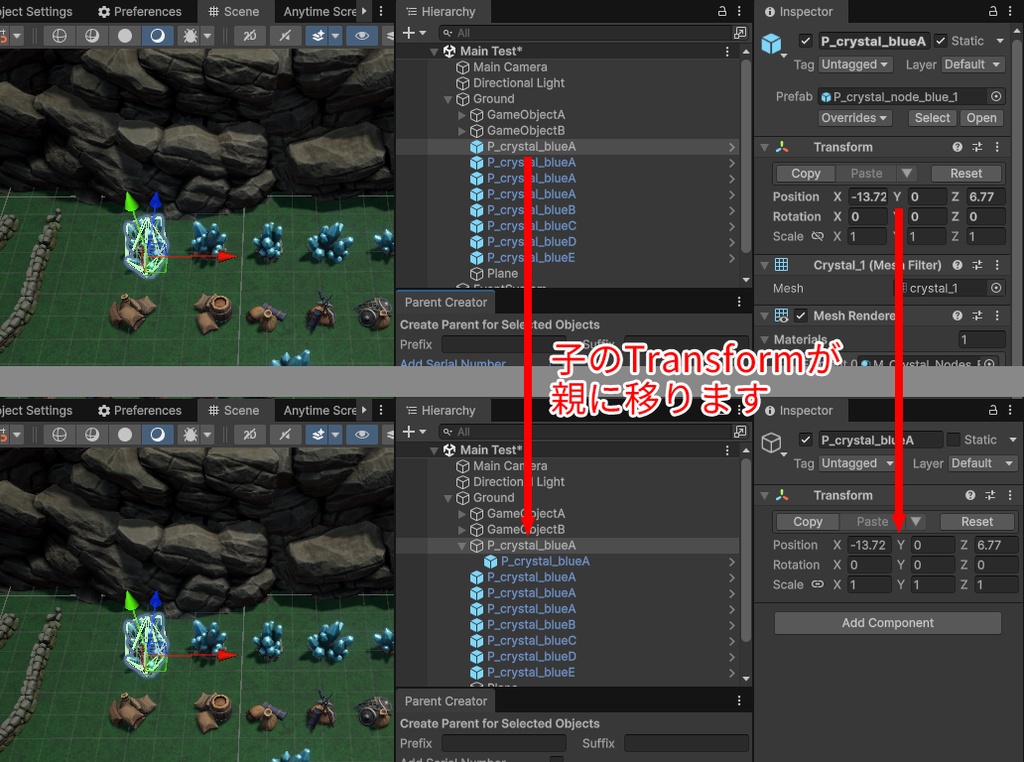Click Suffix input field in lower Parent Creator
1024x762 pixels.
[686, 743]
